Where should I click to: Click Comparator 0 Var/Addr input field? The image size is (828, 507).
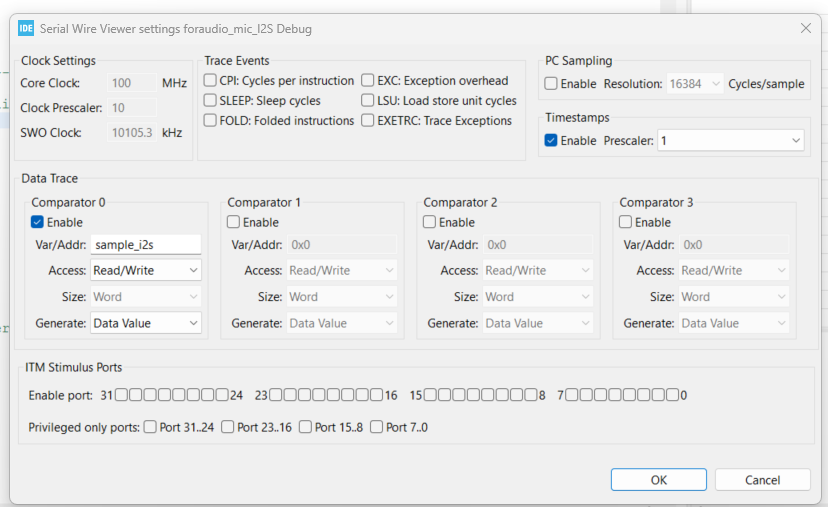point(146,244)
